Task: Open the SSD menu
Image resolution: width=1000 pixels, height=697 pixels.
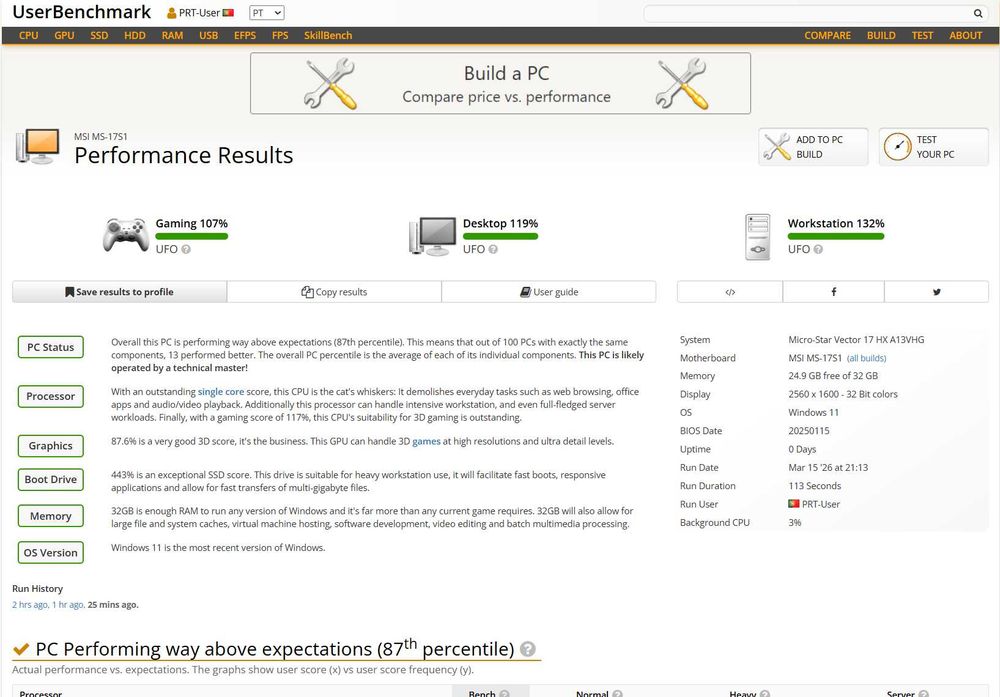Action: tap(99, 36)
